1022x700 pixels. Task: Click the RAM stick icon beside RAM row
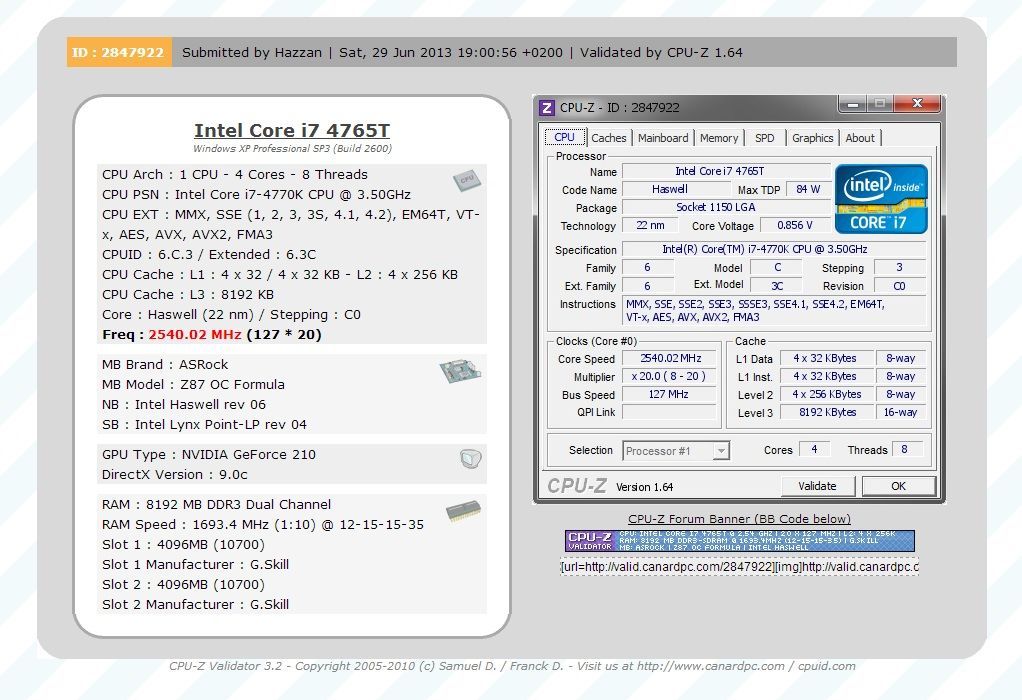(x=463, y=510)
